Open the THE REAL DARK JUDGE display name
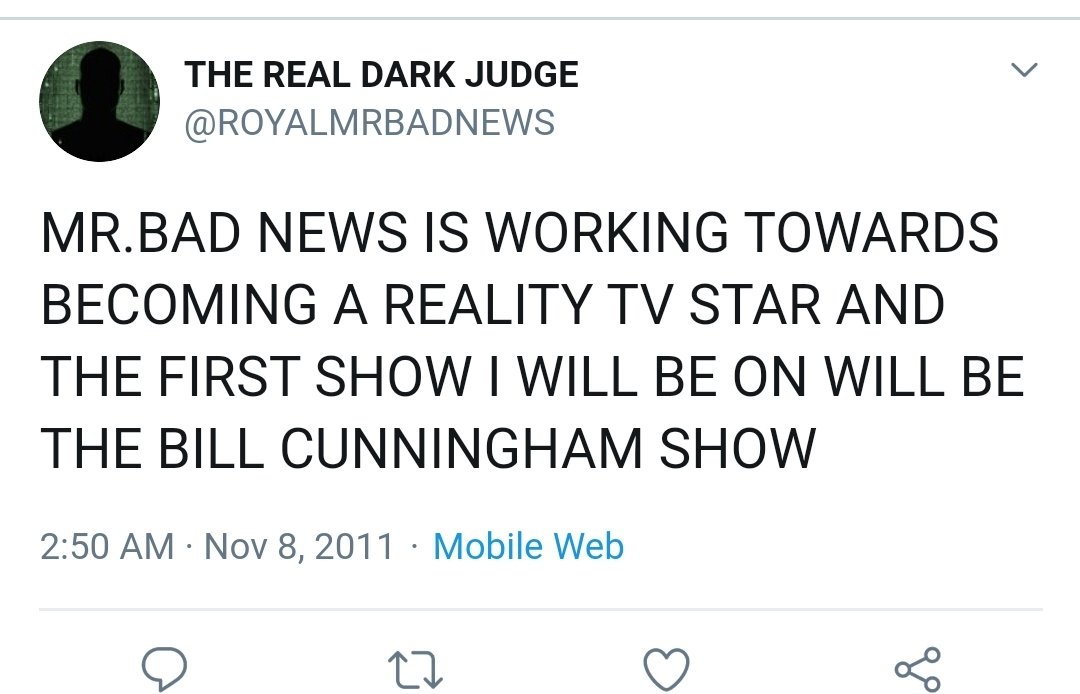1080x694 pixels. click(x=381, y=74)
